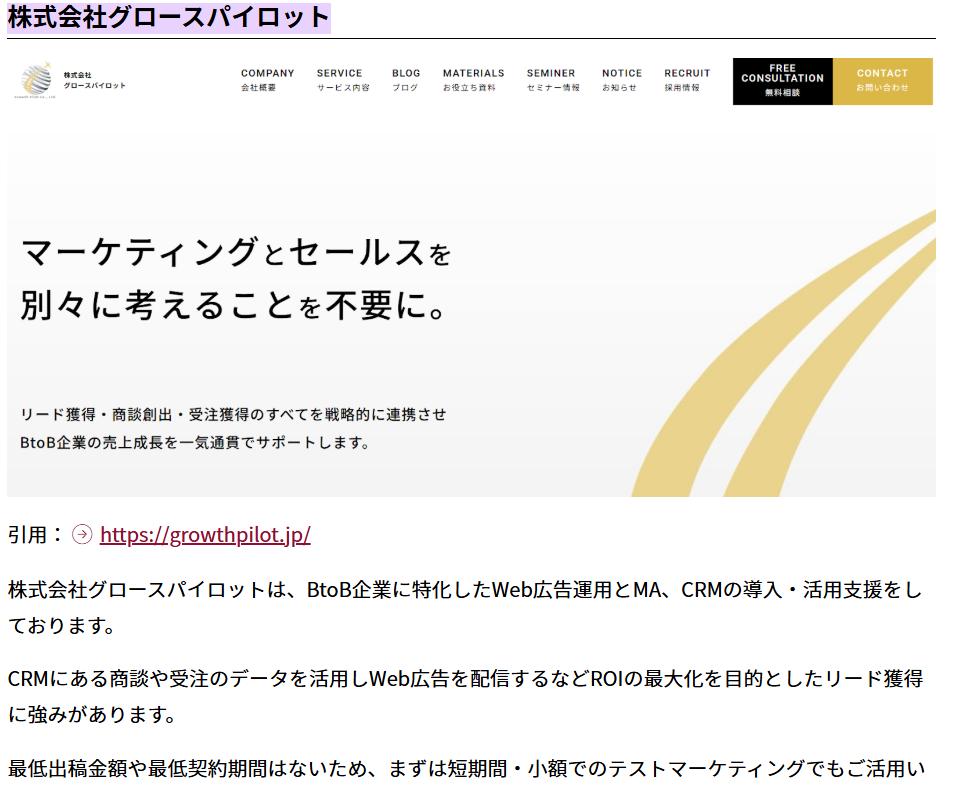Click the Growth Pilot globe logo icon
Image resolution: width=970 pixels, height=791 pixels.
(35, 80)
